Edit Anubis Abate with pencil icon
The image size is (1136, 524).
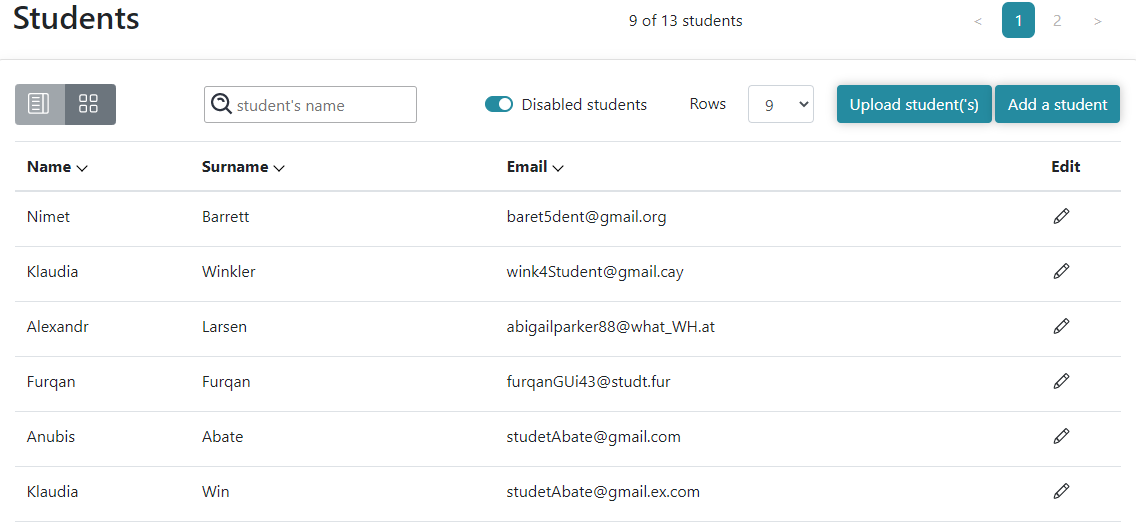tap(1061, 436)
